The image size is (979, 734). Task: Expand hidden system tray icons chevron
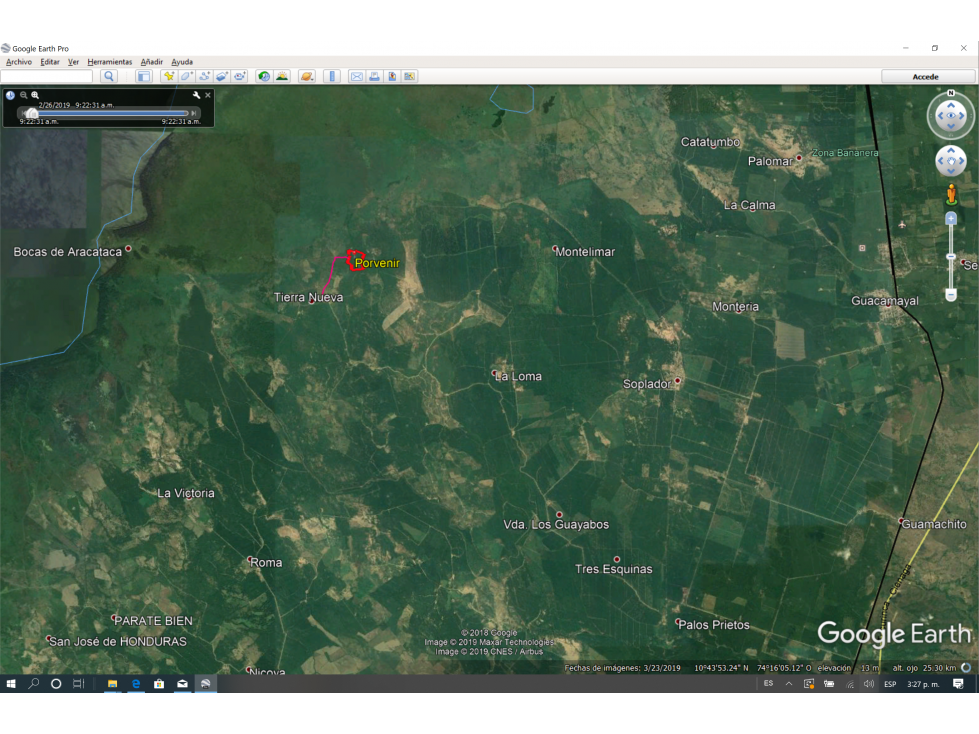pyautogui.click(x=789, y=684)
